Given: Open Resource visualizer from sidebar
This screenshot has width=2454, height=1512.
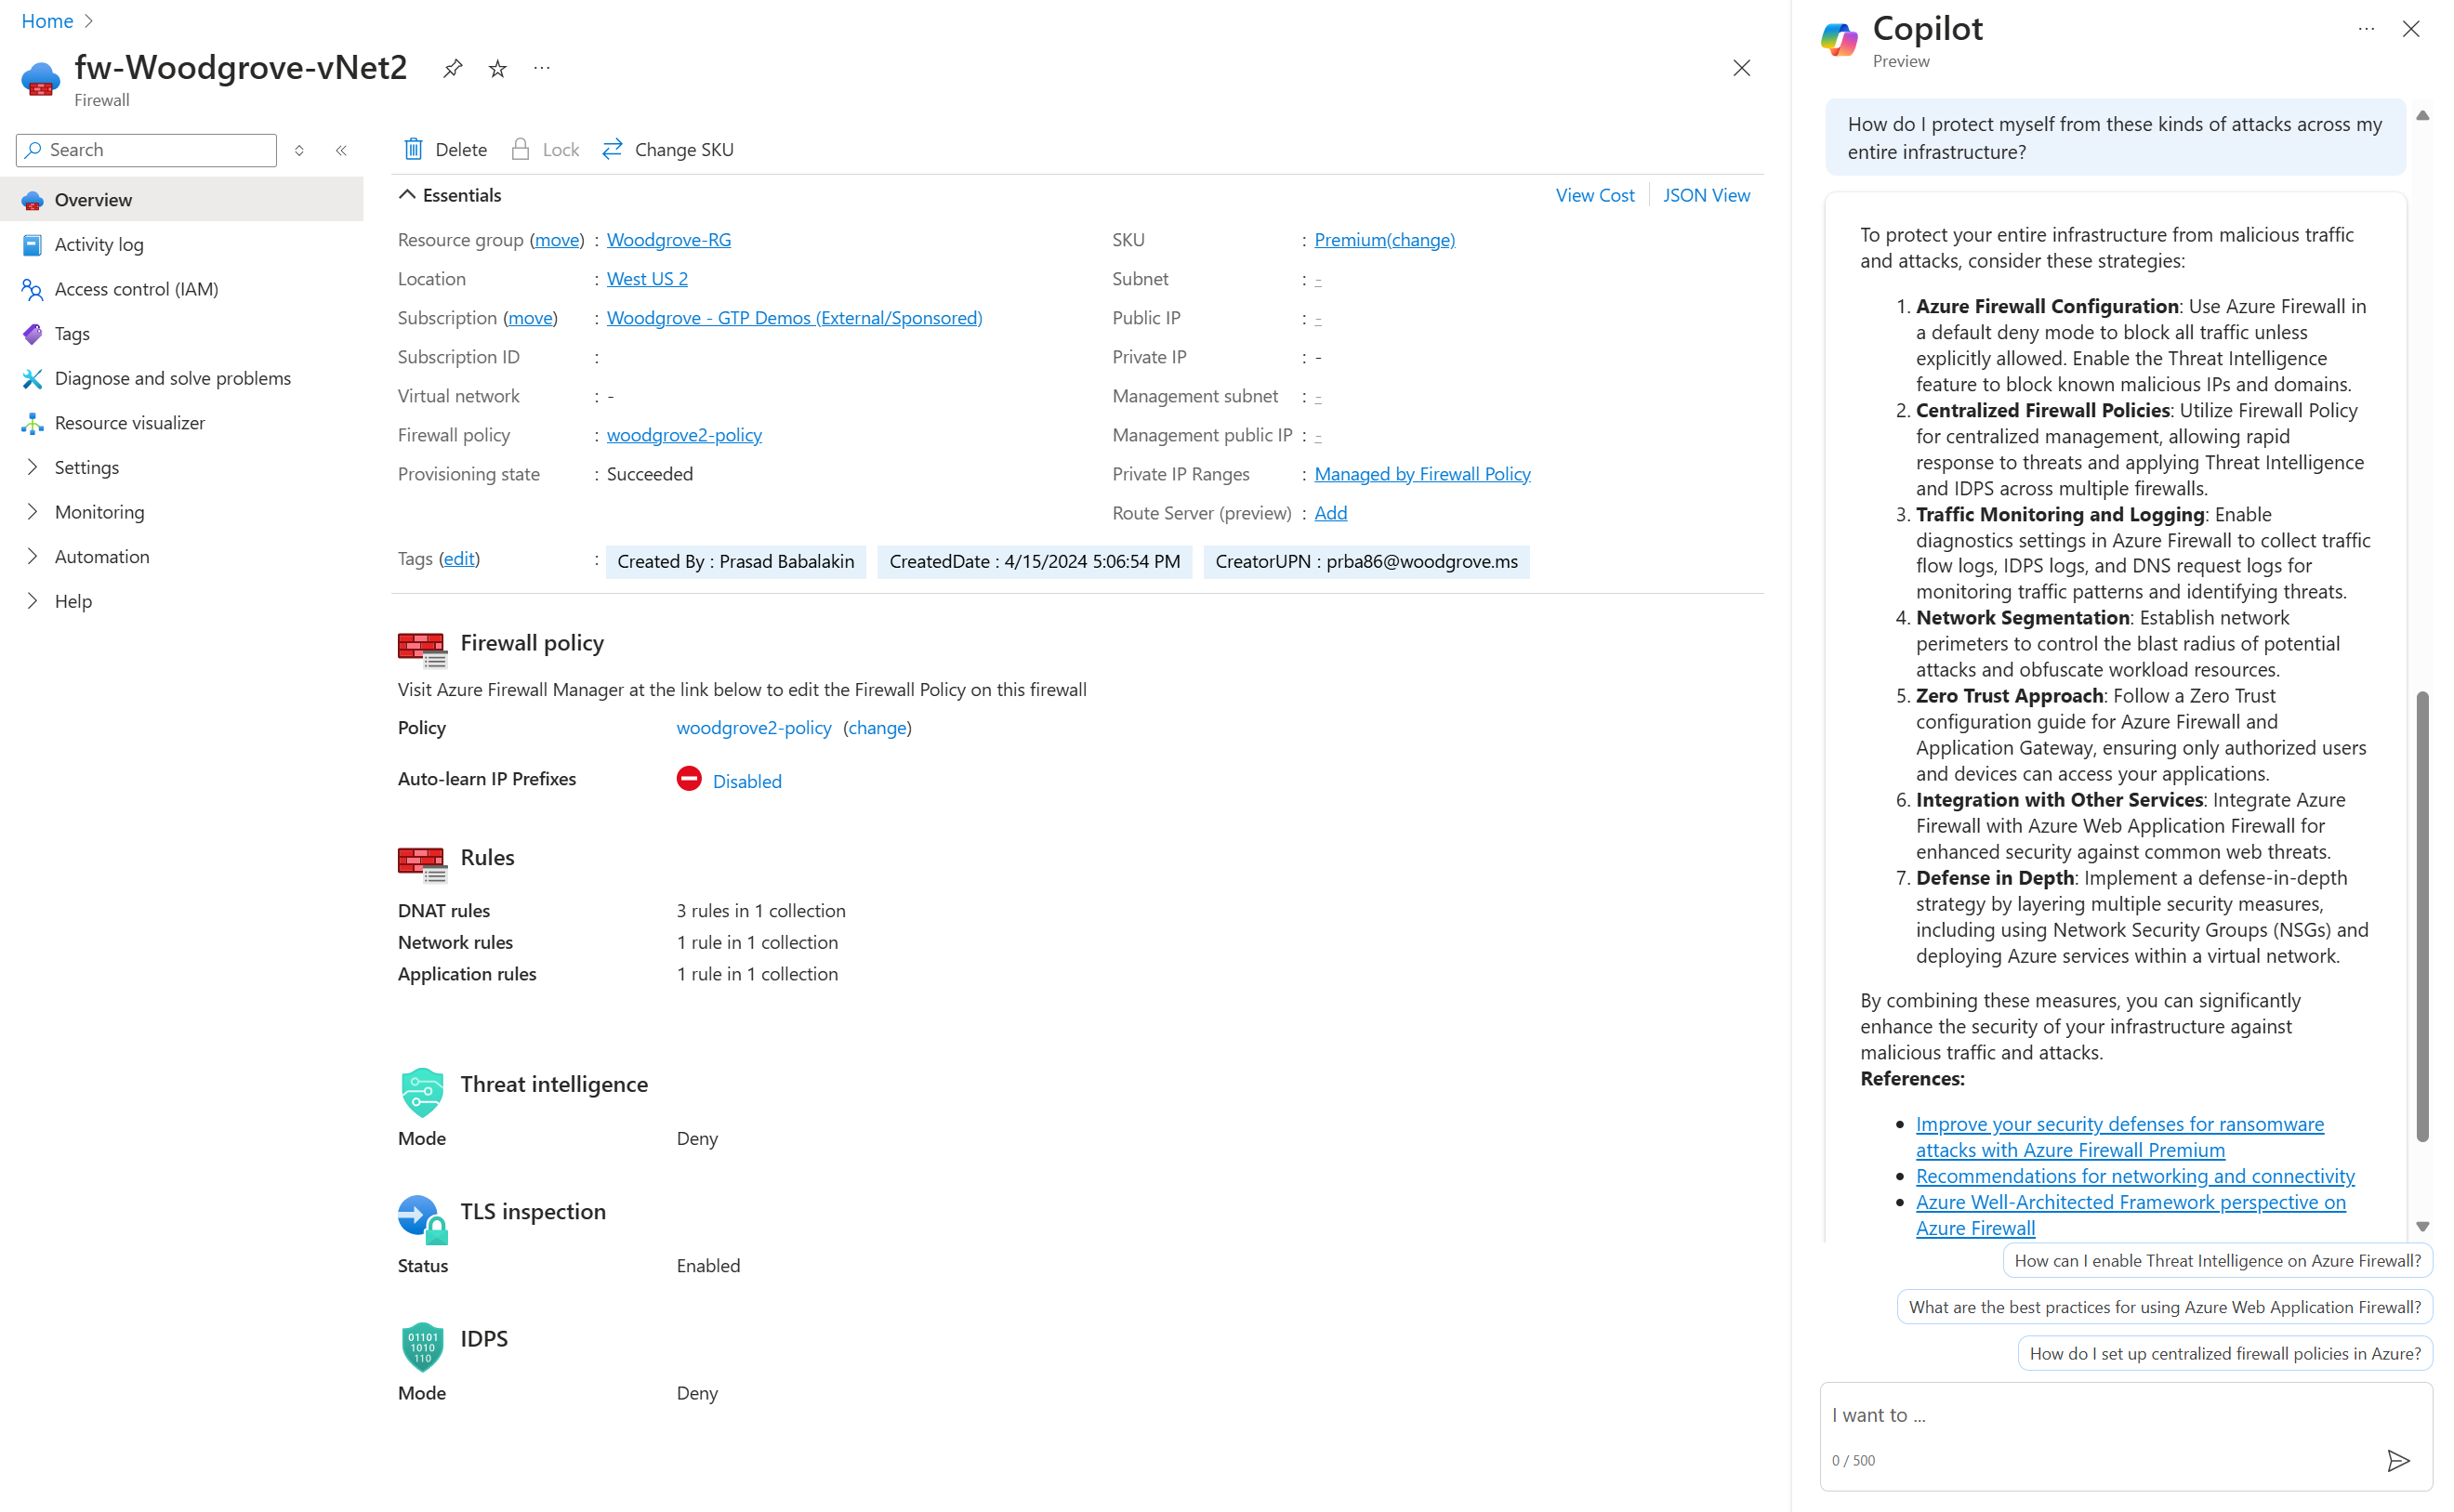Looking at the screenshot, I should pyautogui.click(x=129, y=423).
